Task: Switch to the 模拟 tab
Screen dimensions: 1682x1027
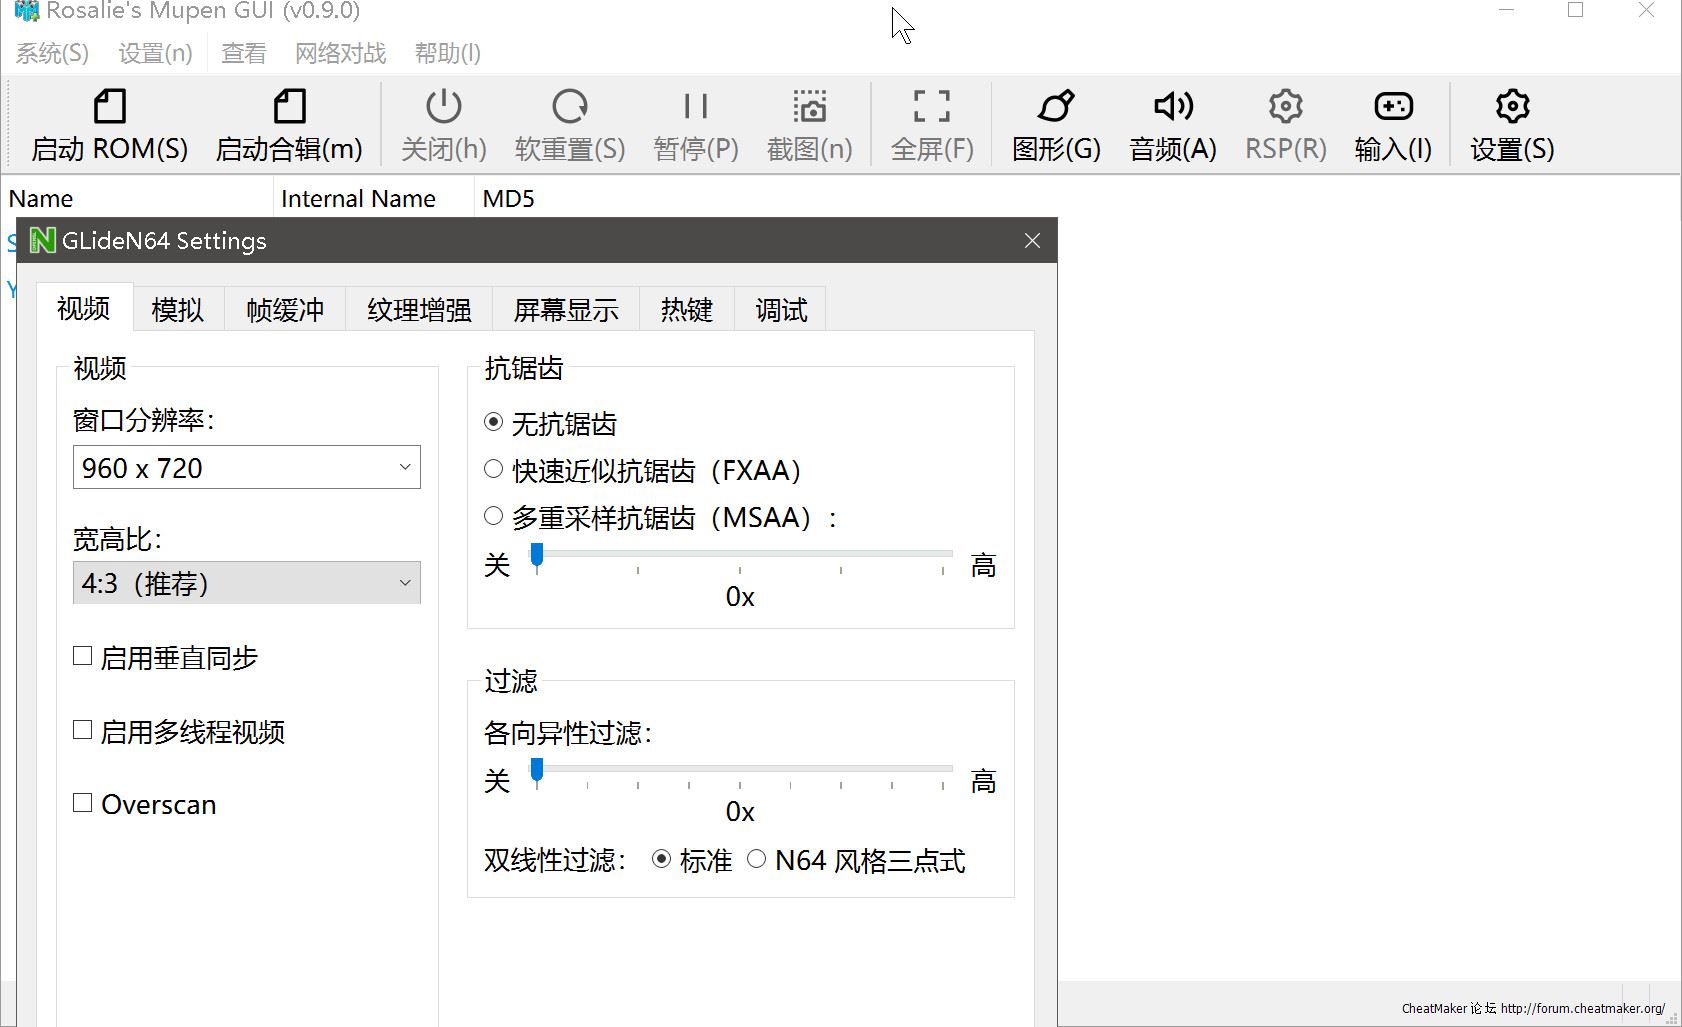Action: 178,310
